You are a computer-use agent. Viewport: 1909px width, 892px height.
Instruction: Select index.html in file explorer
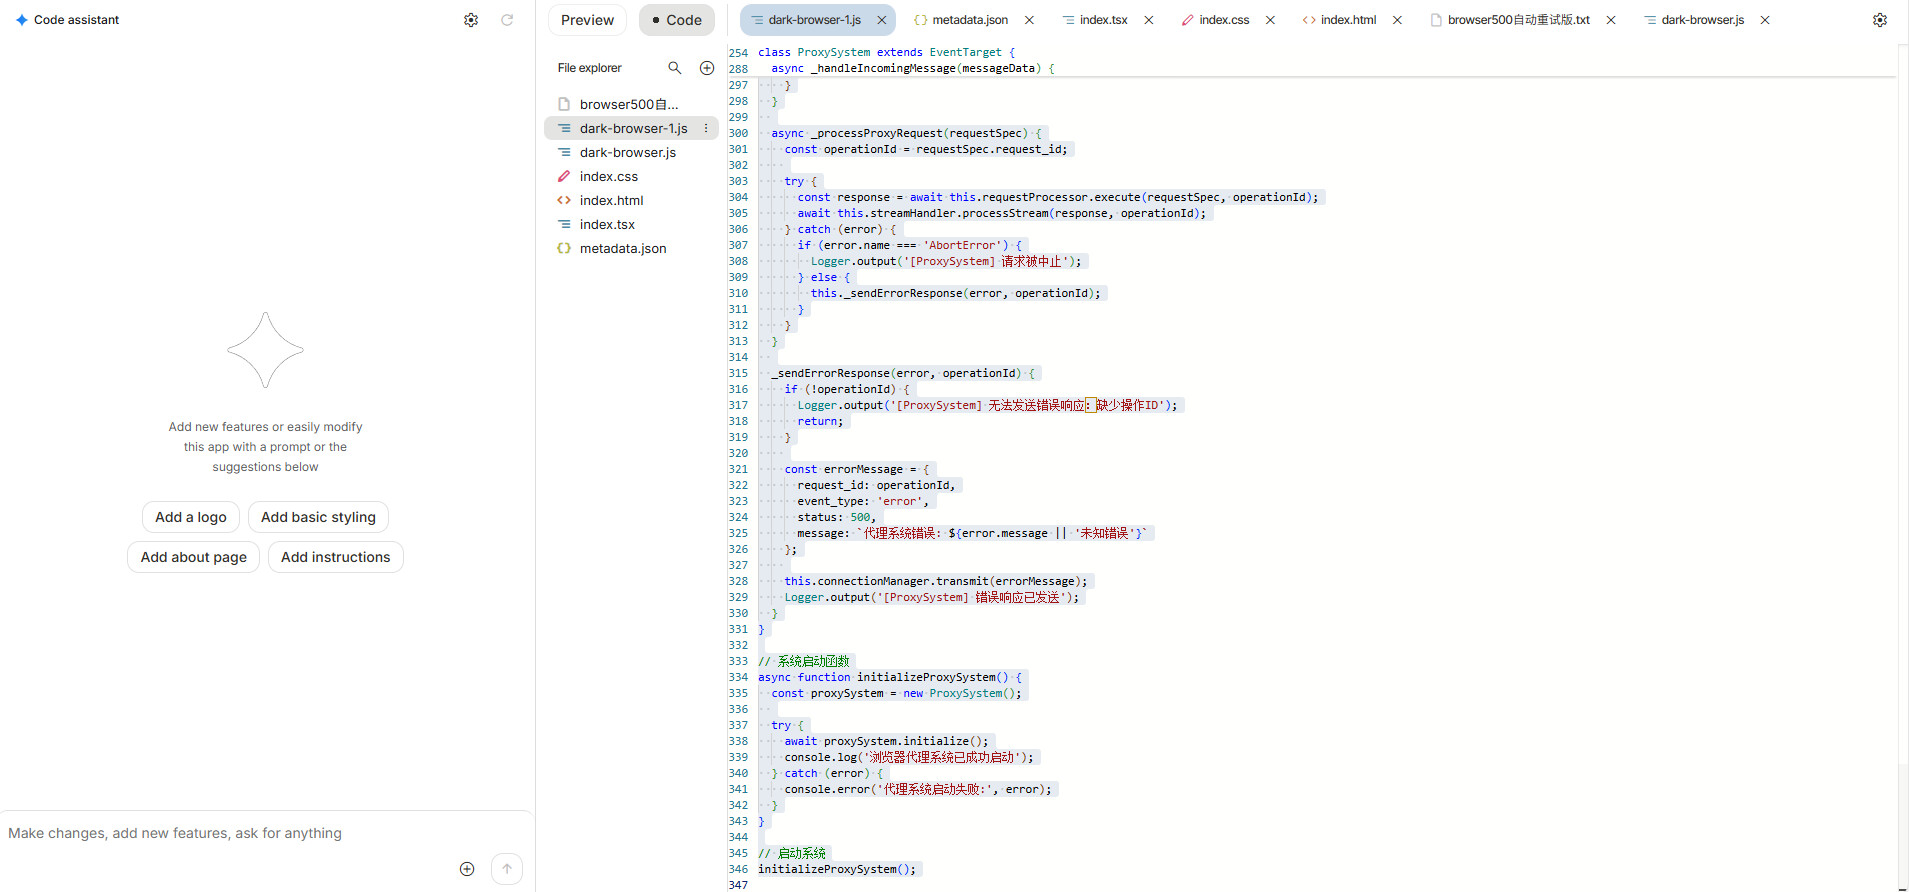[x=611, y=201]
